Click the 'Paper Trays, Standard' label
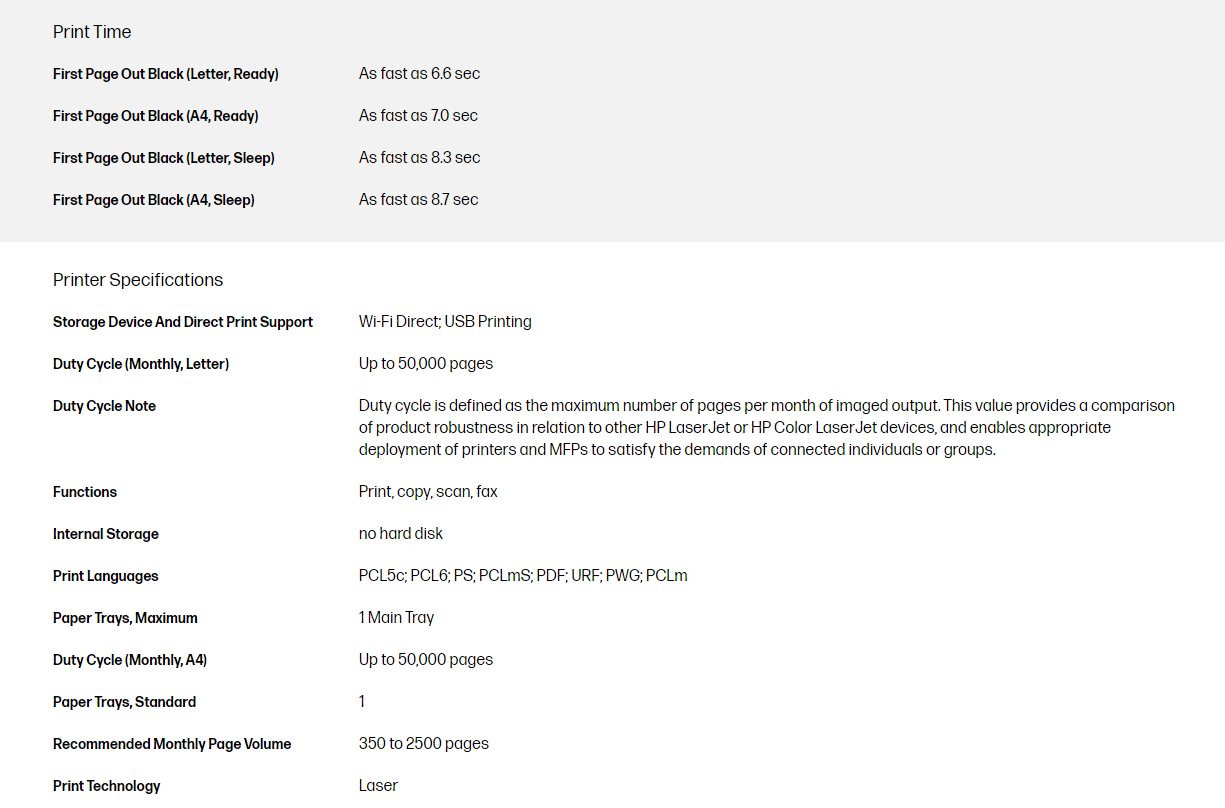This screenshot has width=1225, height=808. click(124, 702)
